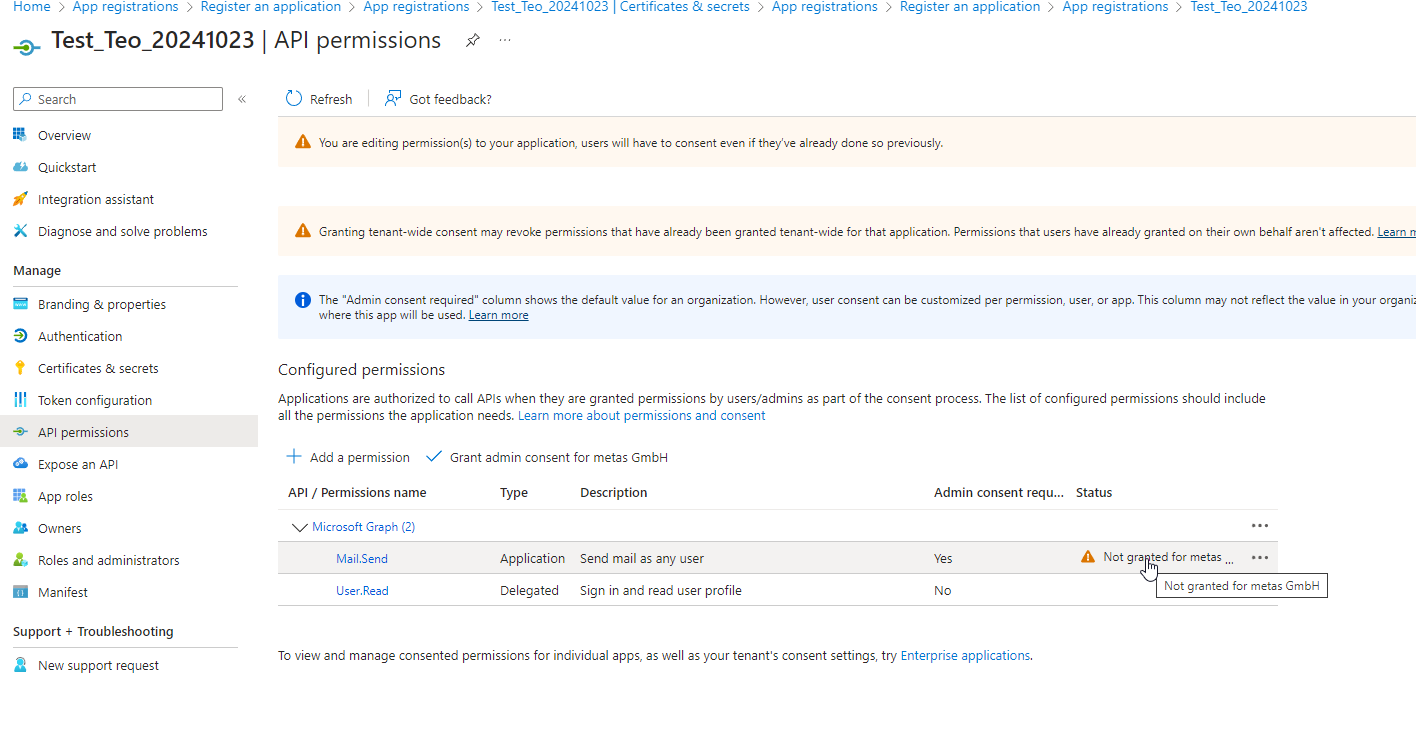This screenshot has height=729, width=1416.
Task: Click the pin icon beside the page title
Action: coord(472,40)
